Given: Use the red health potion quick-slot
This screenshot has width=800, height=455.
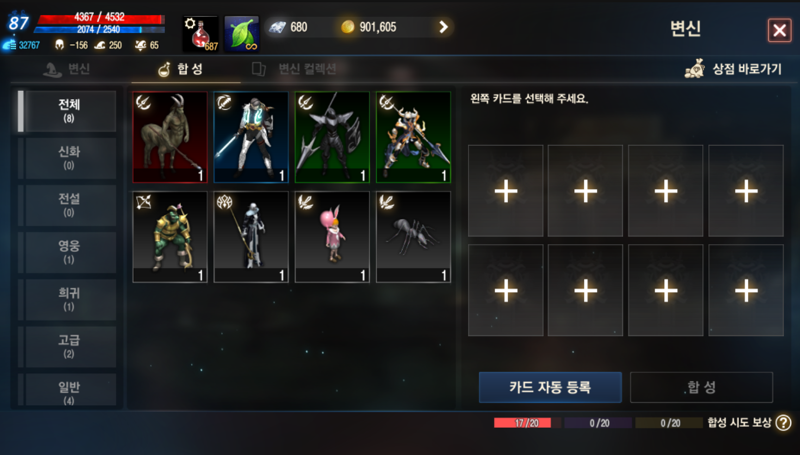Looking at the screenshot, I should click(x=201, y=34).
